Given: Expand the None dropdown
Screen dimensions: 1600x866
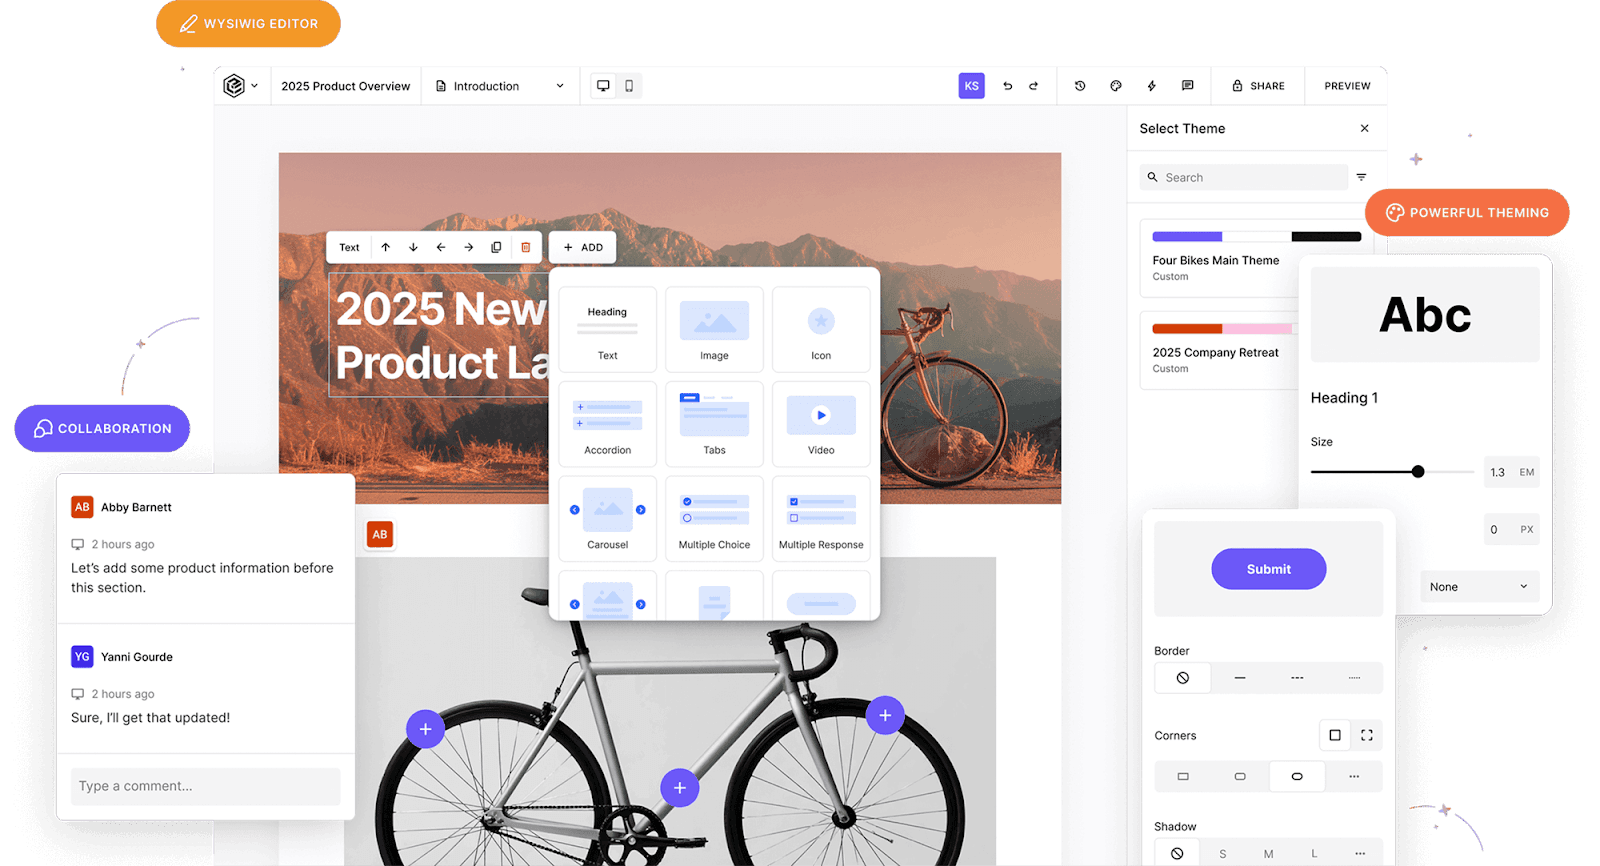Looking at the screenshot, I should [x=1479, y=587].
